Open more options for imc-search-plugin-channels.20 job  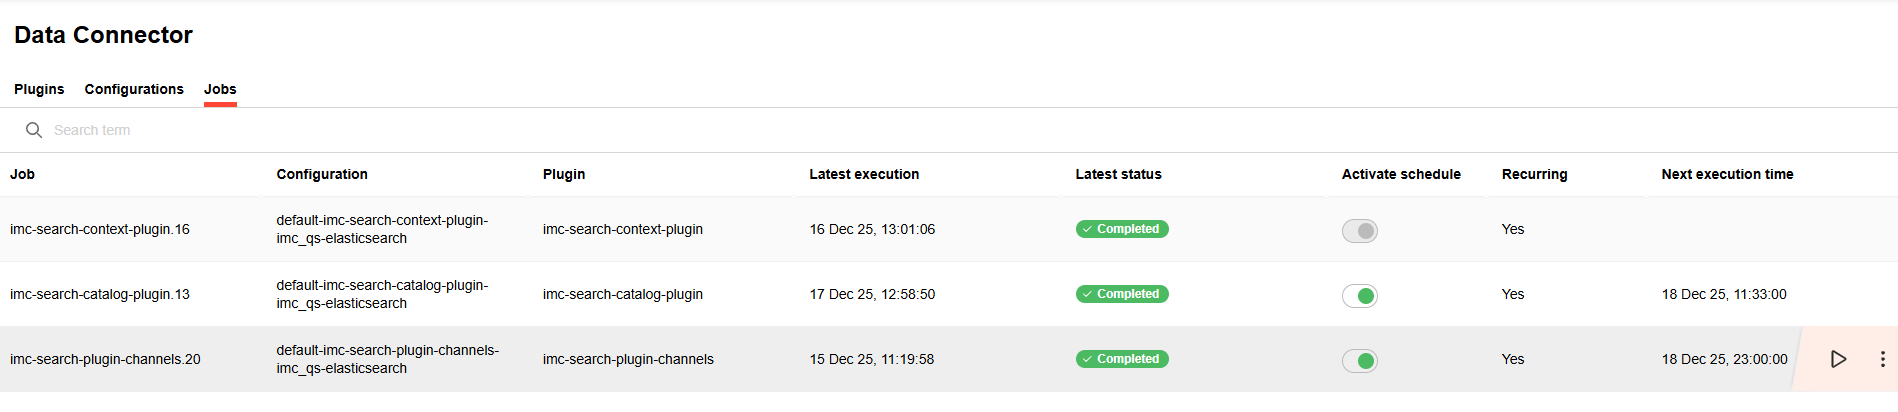1882,359
